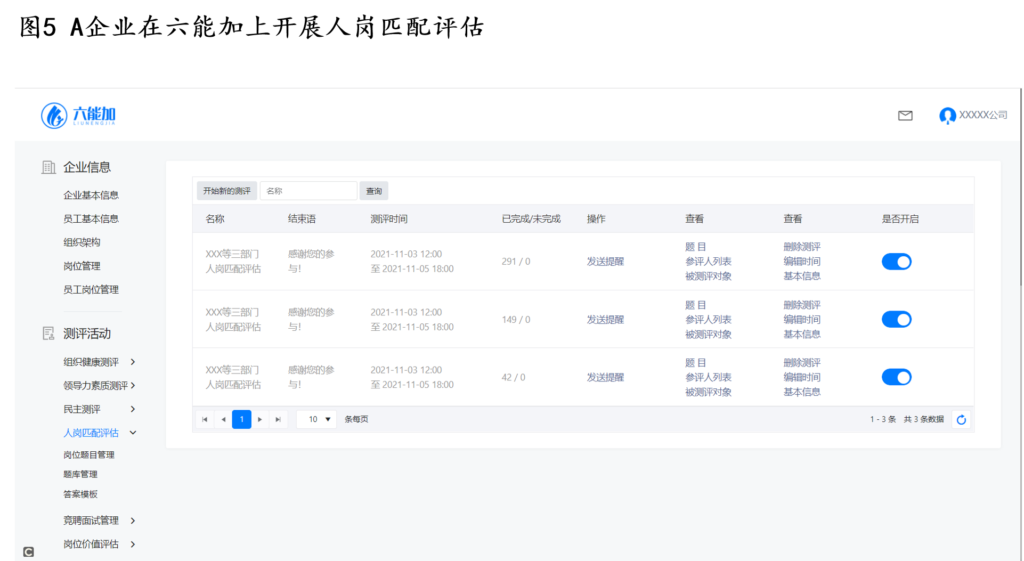Open 参评人列表 in the 291 / 0 row
This screenshot has height=561, width=1024.
point(708,261)
